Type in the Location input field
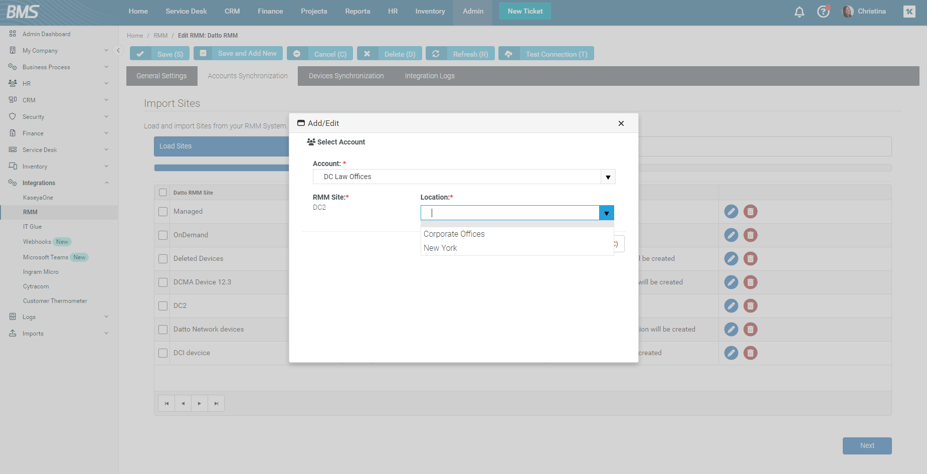Image resolution: width=929 pixels, height=474 pixels. 510,213
